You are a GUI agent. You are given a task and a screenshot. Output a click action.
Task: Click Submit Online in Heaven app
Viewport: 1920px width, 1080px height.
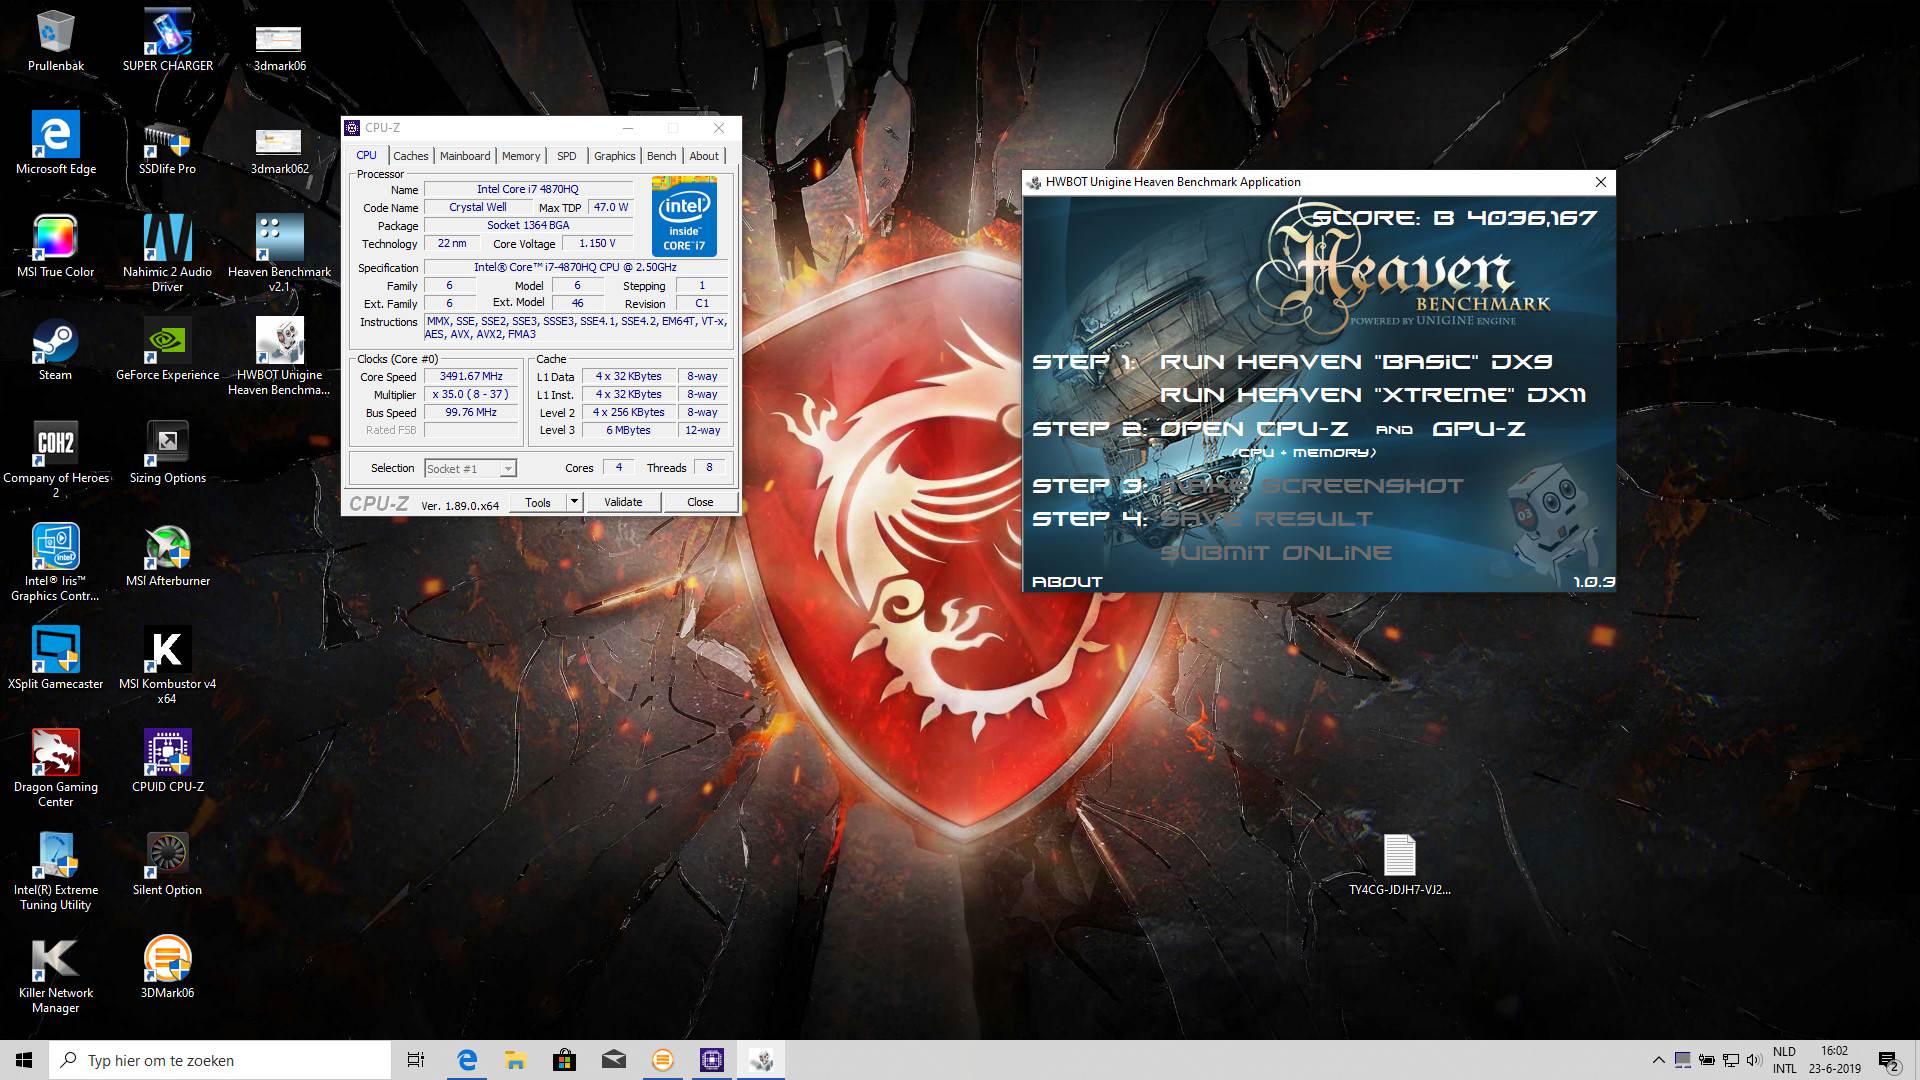pos(1275,553)
